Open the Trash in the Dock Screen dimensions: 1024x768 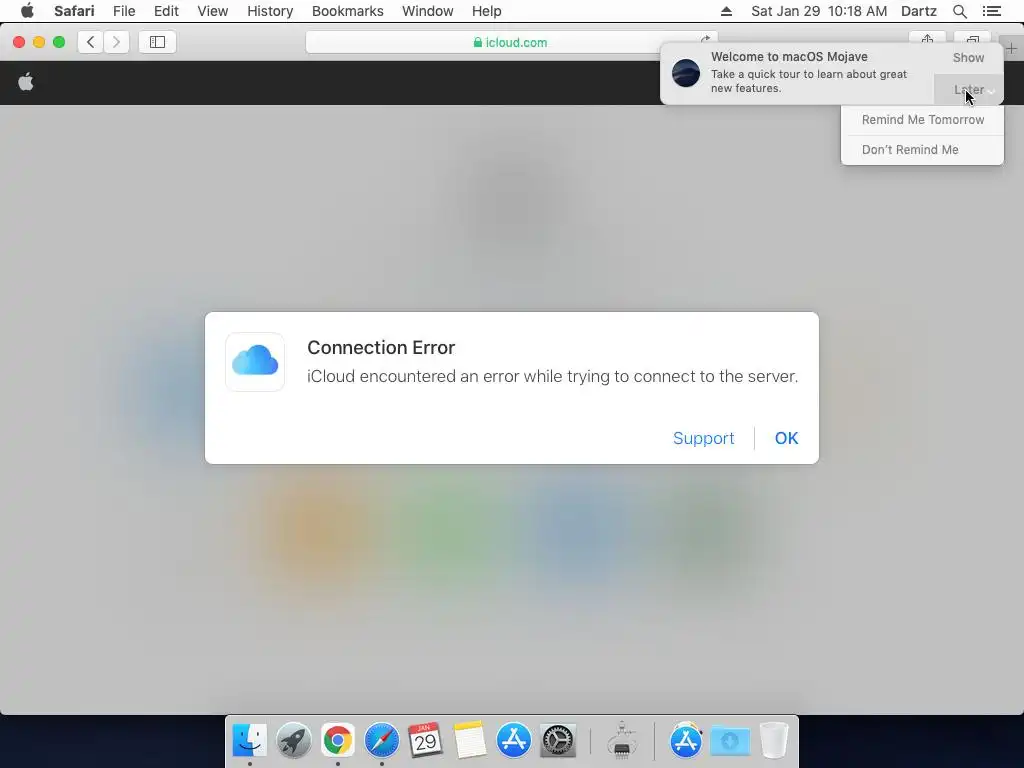774,741
